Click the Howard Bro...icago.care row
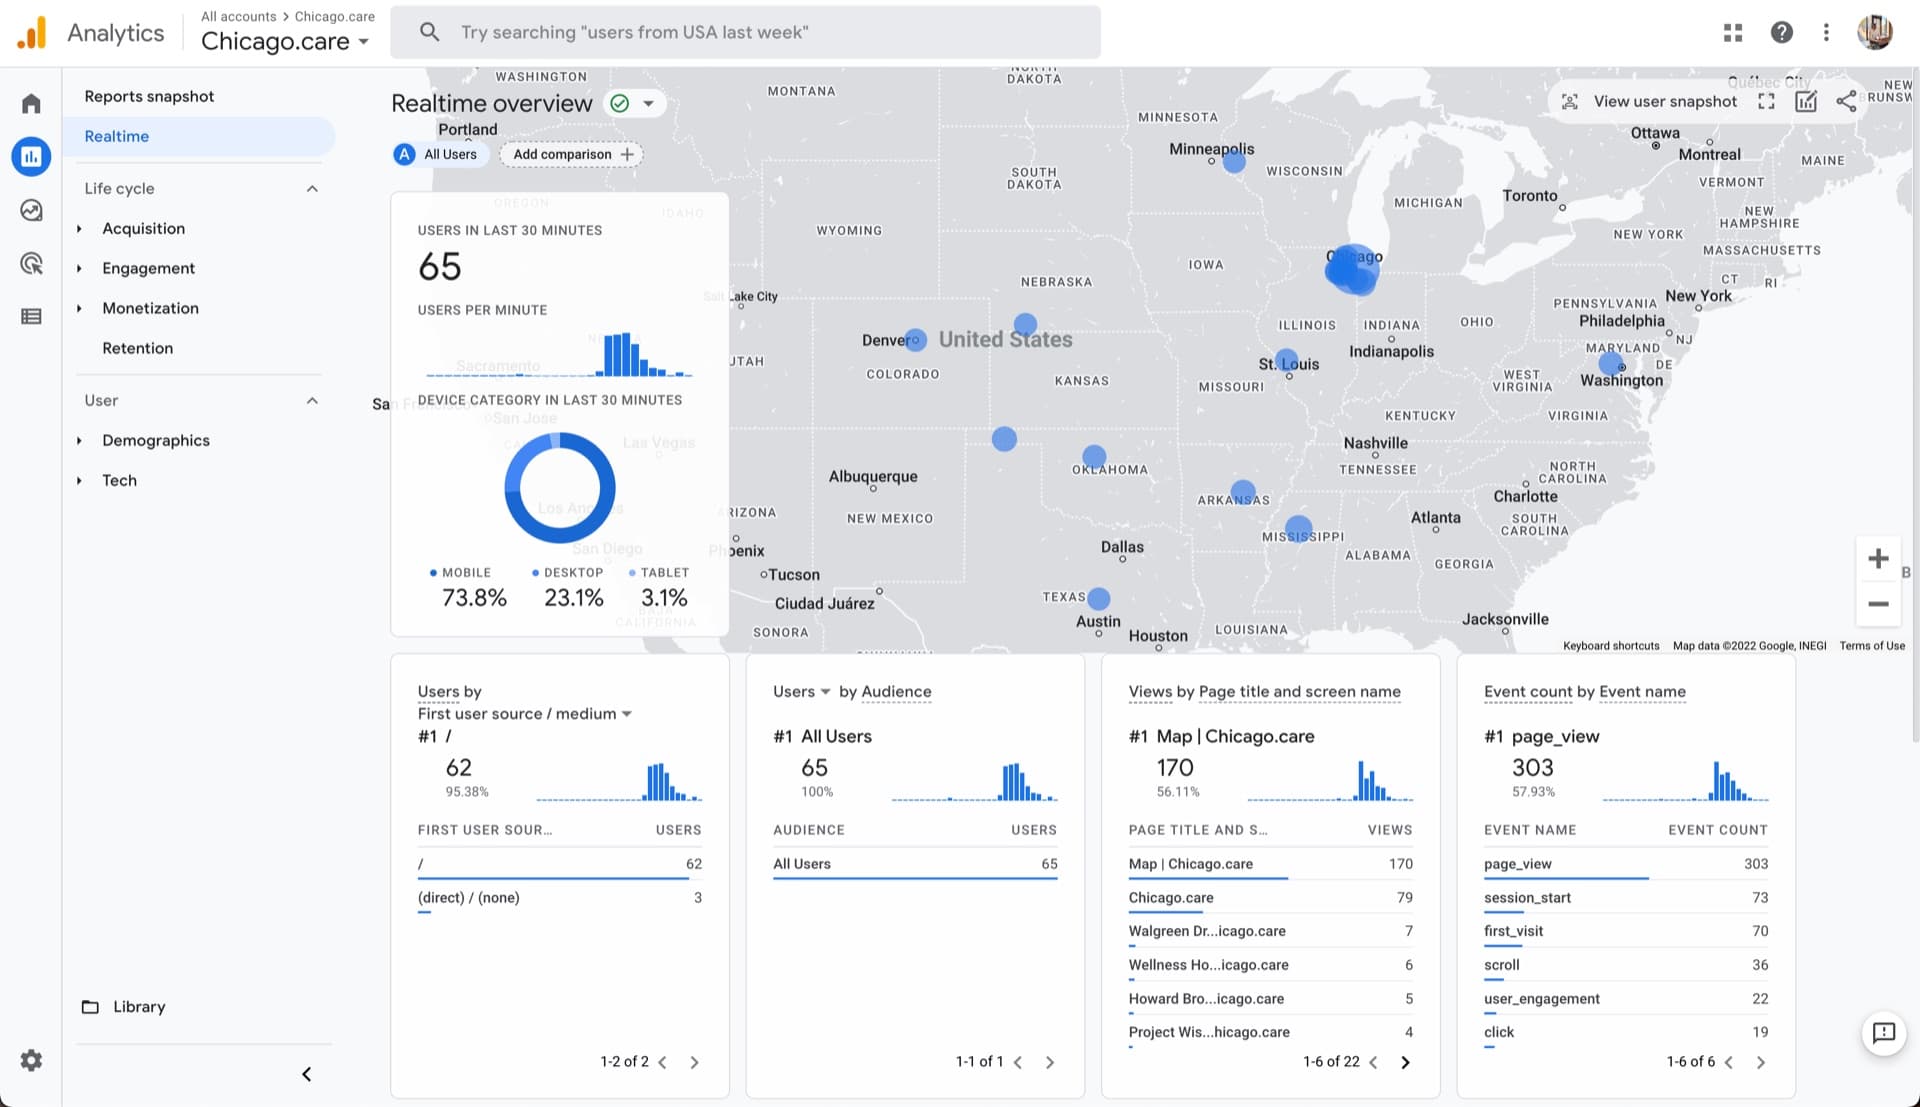The width and height of the screenshot is (1920, 1107). point(1270,999)
